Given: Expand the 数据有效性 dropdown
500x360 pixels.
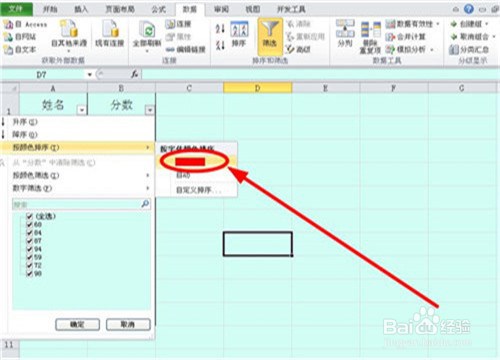Looking at the screenshot, I should (438, 24).
